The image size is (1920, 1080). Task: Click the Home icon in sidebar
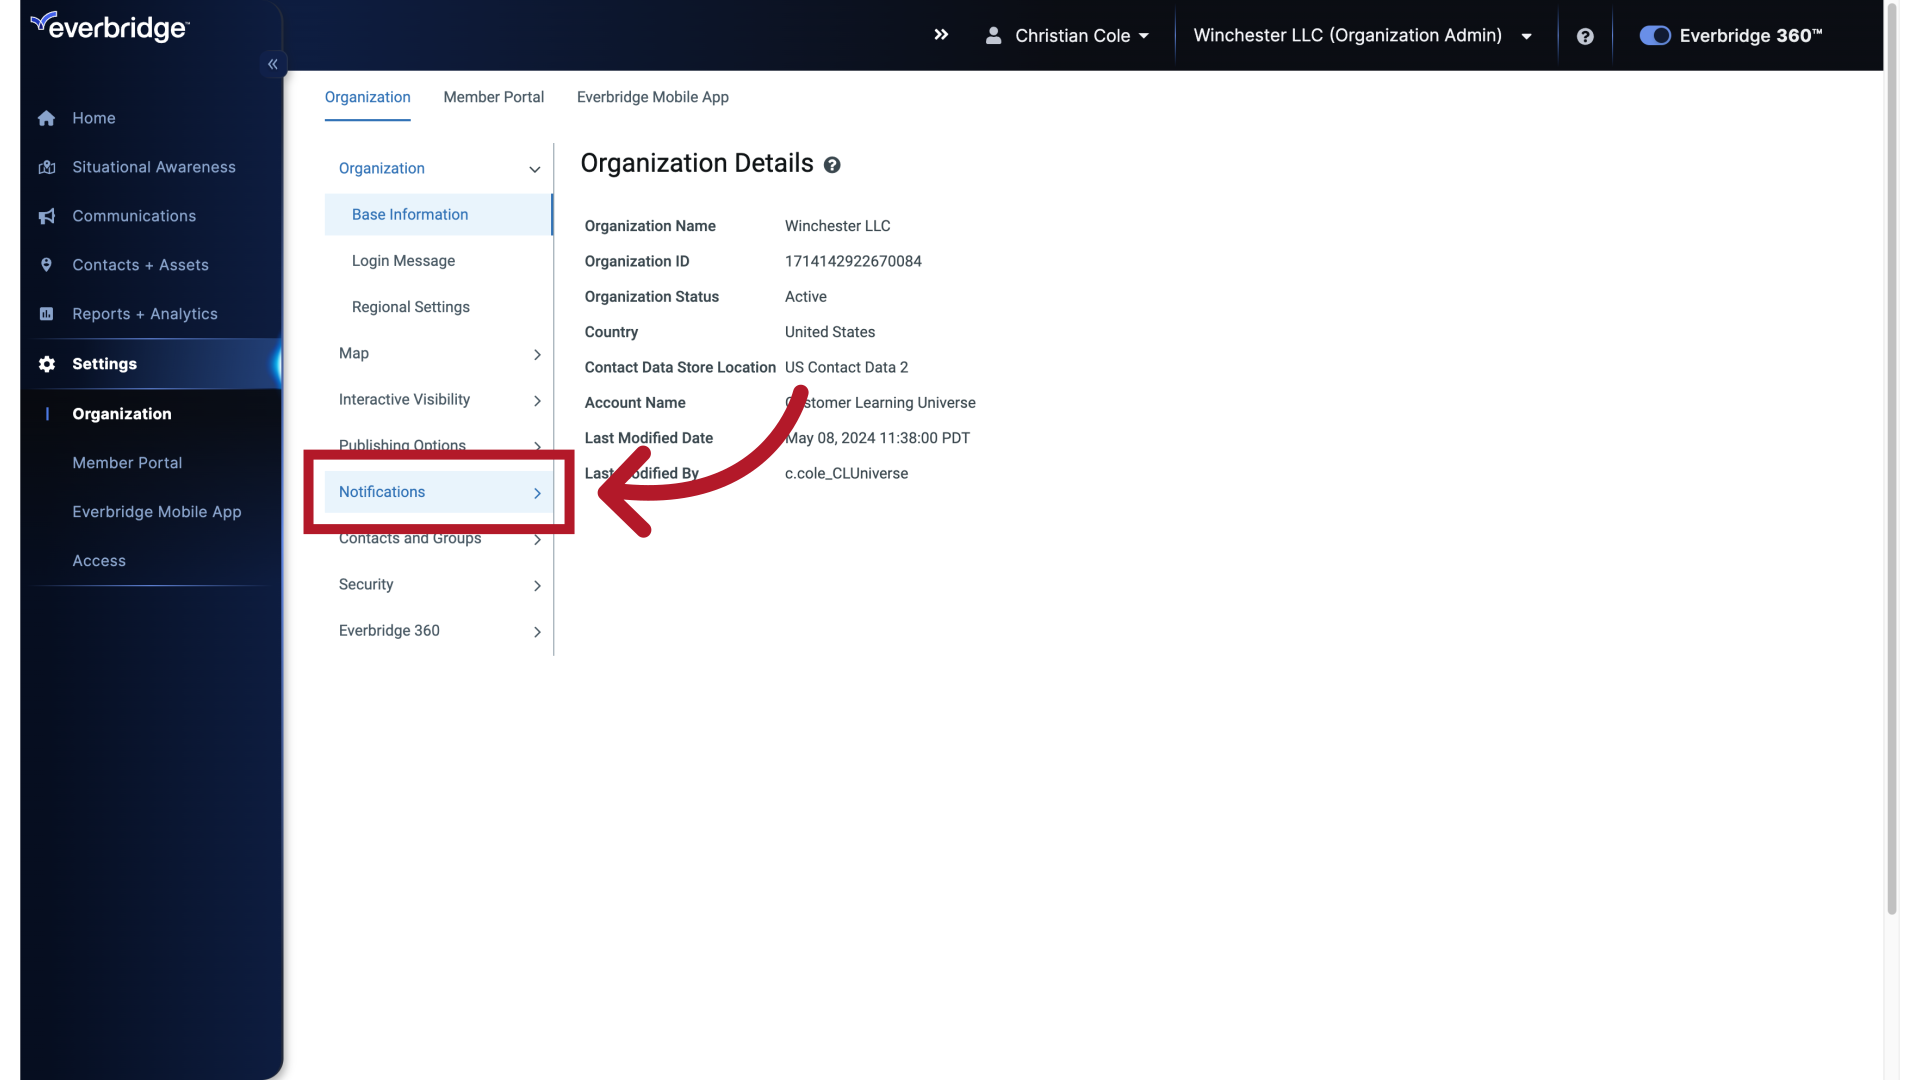tap(46, 118)
